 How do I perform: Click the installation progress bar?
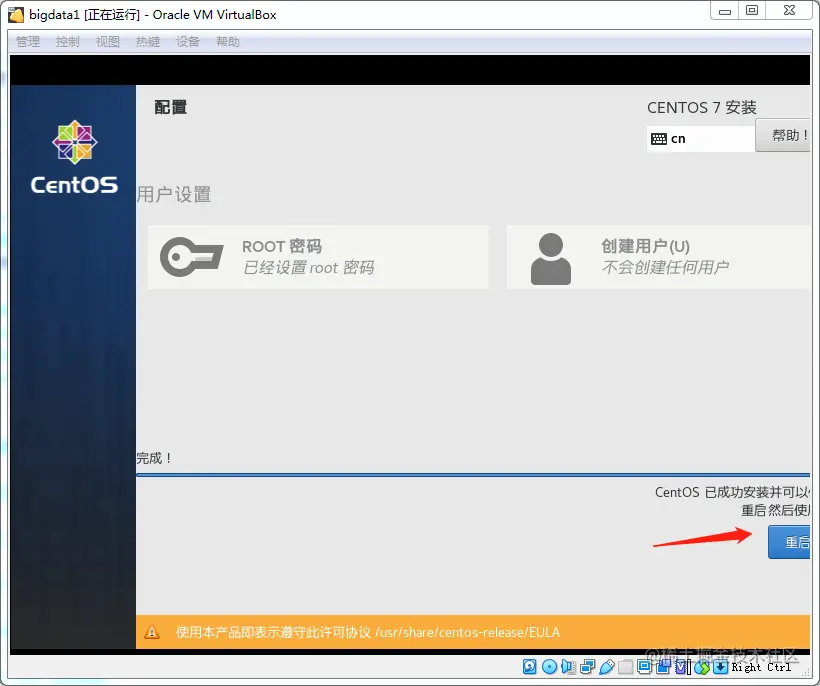point(473,475)
